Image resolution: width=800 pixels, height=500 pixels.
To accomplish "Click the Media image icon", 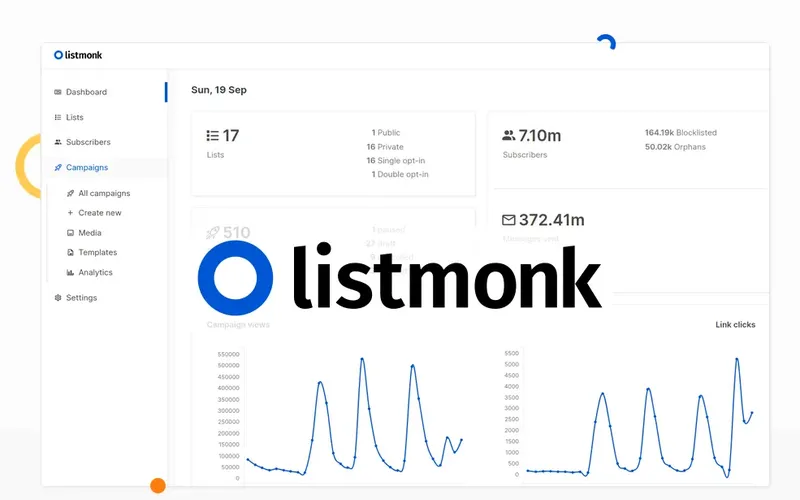I will click(70, 233).
